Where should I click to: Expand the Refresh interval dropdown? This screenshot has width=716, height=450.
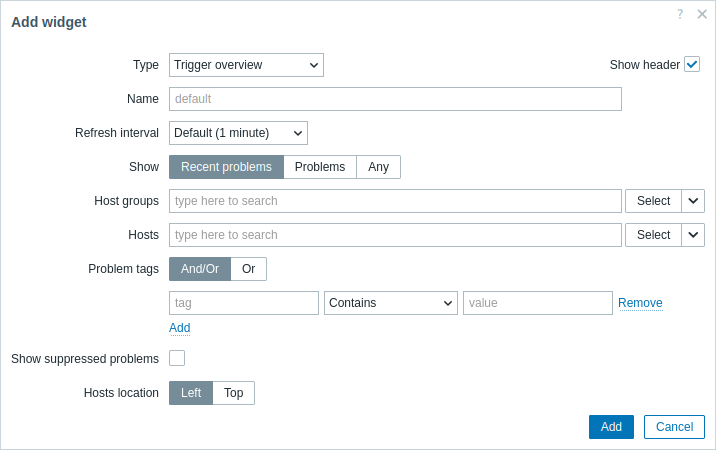tap(238, 133)
